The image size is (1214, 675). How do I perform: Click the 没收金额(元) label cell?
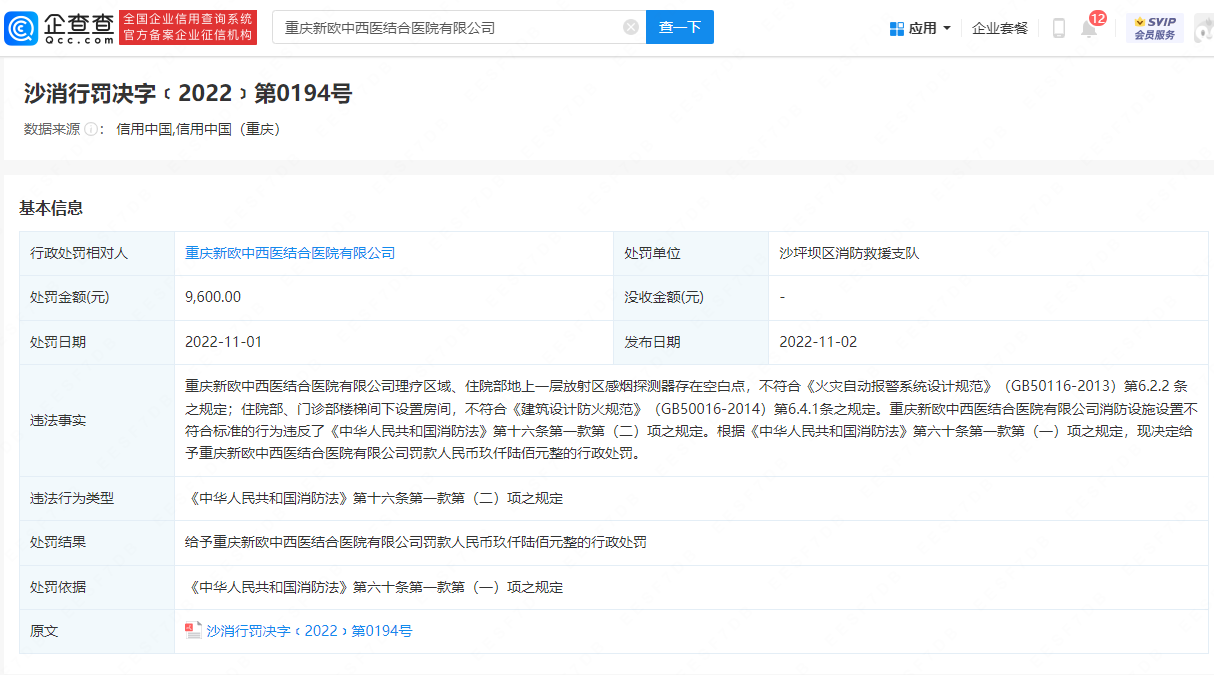pos(691,297)
